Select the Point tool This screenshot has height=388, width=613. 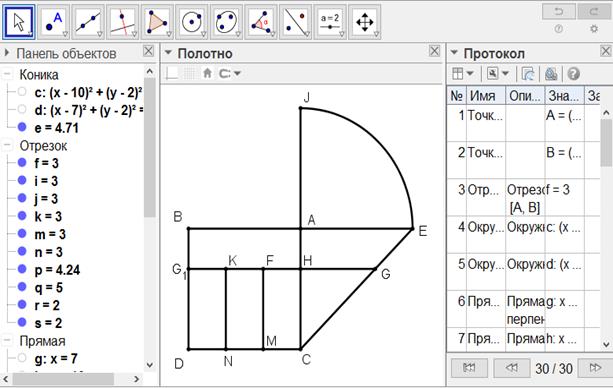[54, 22]
